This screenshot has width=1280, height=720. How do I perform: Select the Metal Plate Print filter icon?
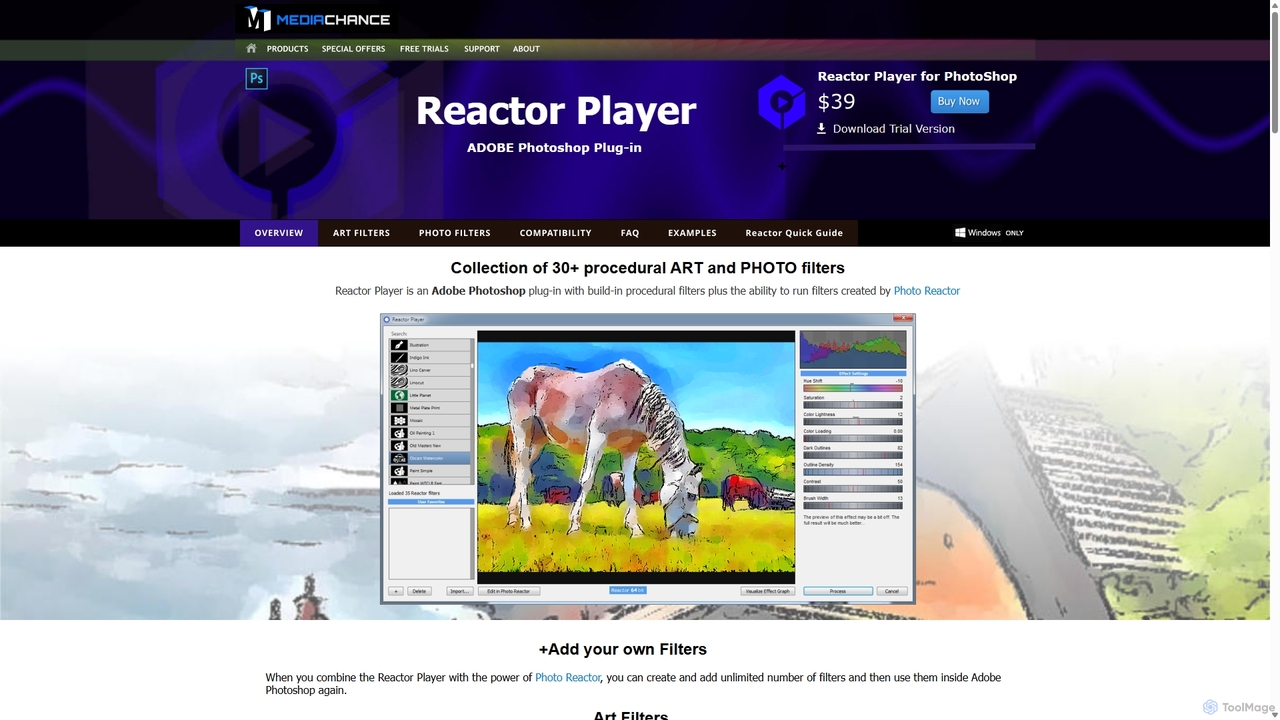point(399,408)
